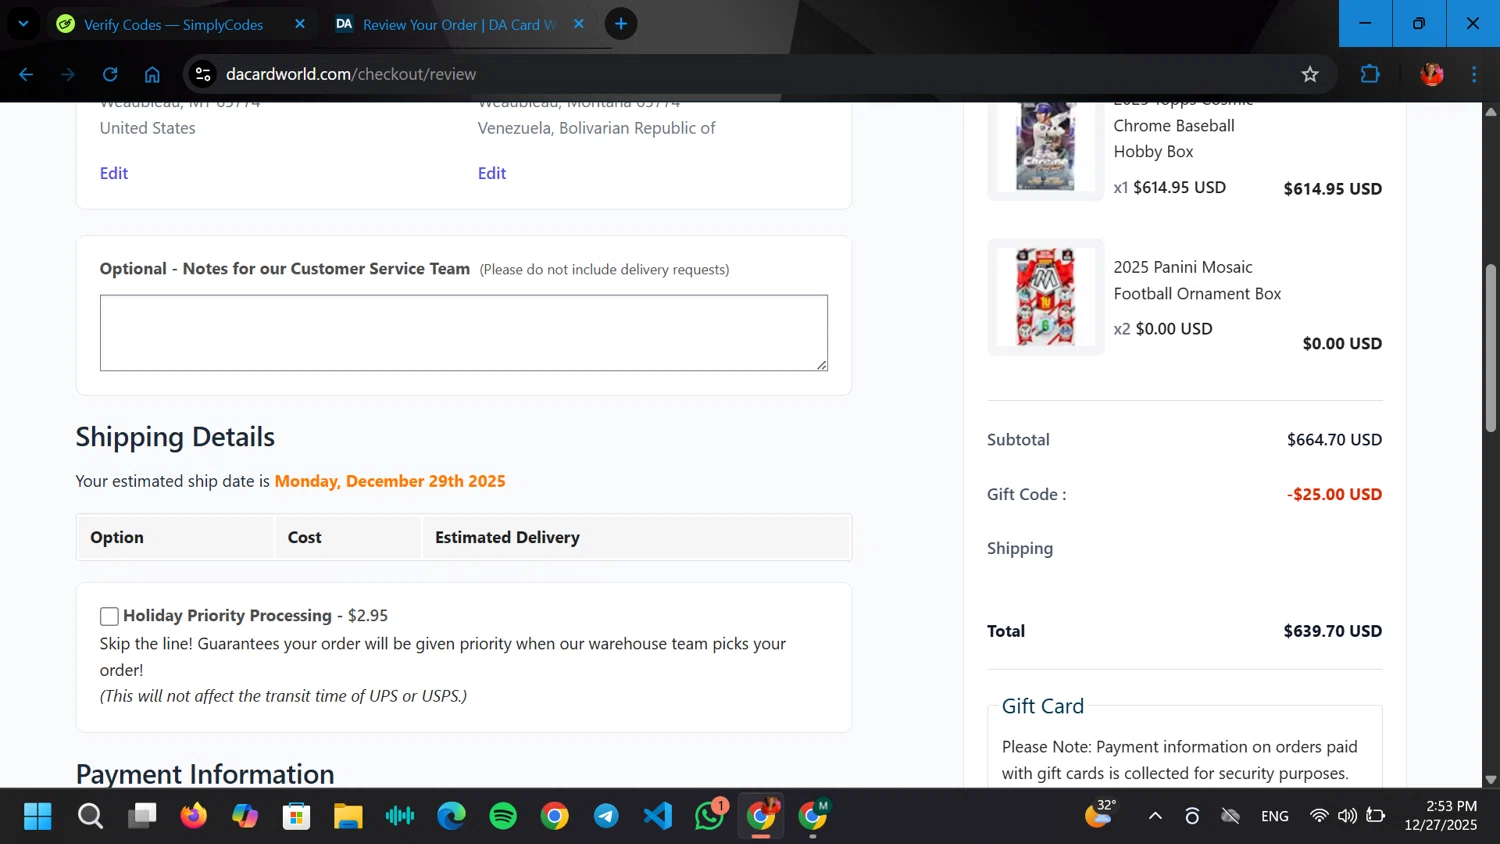Open Task View on taskbar
This screenshot has width=1500, height=844.
pos(142,816)
